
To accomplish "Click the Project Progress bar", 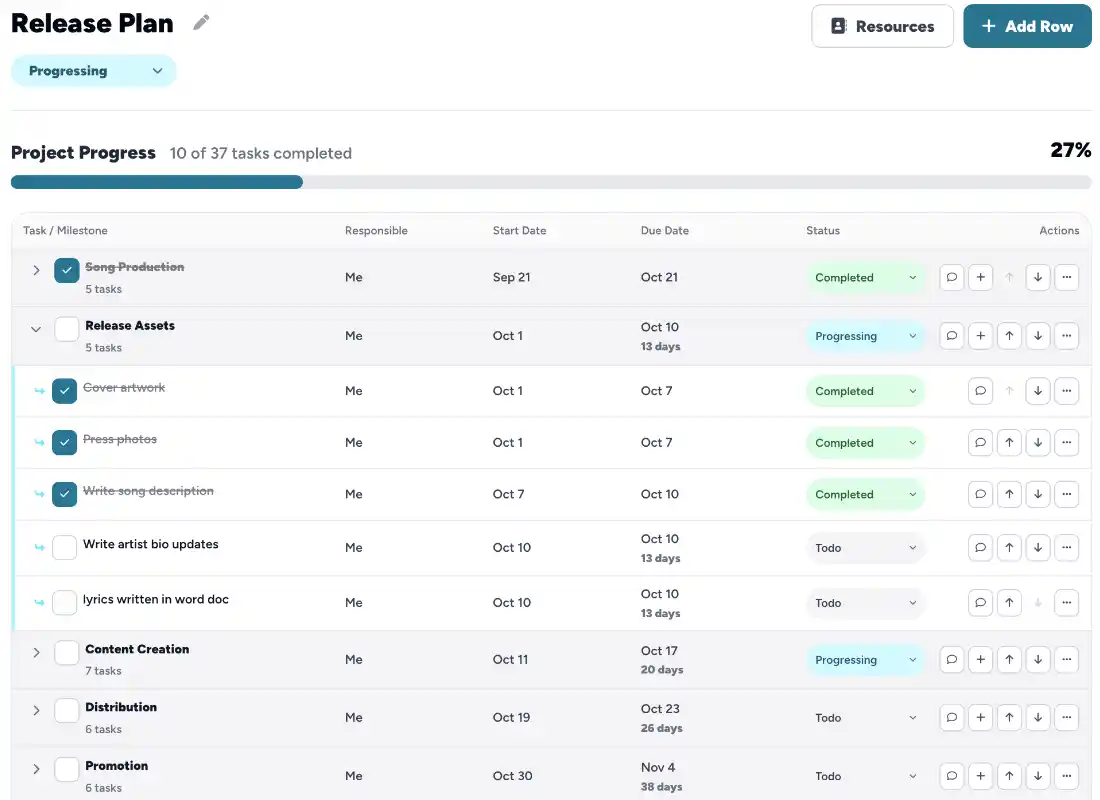I will click(x=551, y=182).
